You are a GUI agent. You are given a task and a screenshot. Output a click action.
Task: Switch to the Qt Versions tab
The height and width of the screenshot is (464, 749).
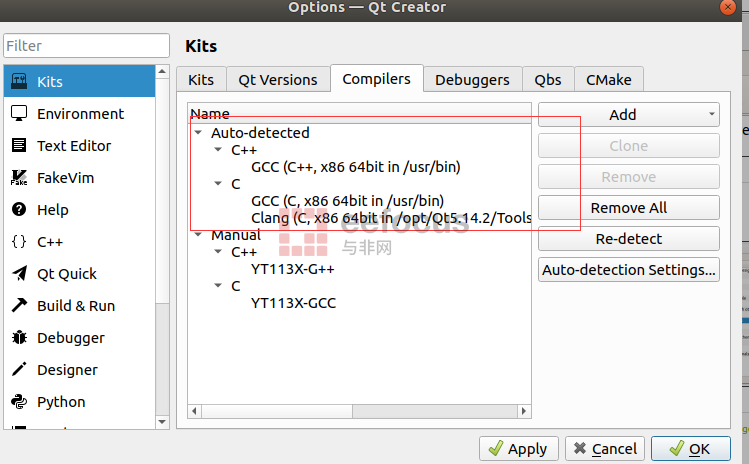coord(279,80)
